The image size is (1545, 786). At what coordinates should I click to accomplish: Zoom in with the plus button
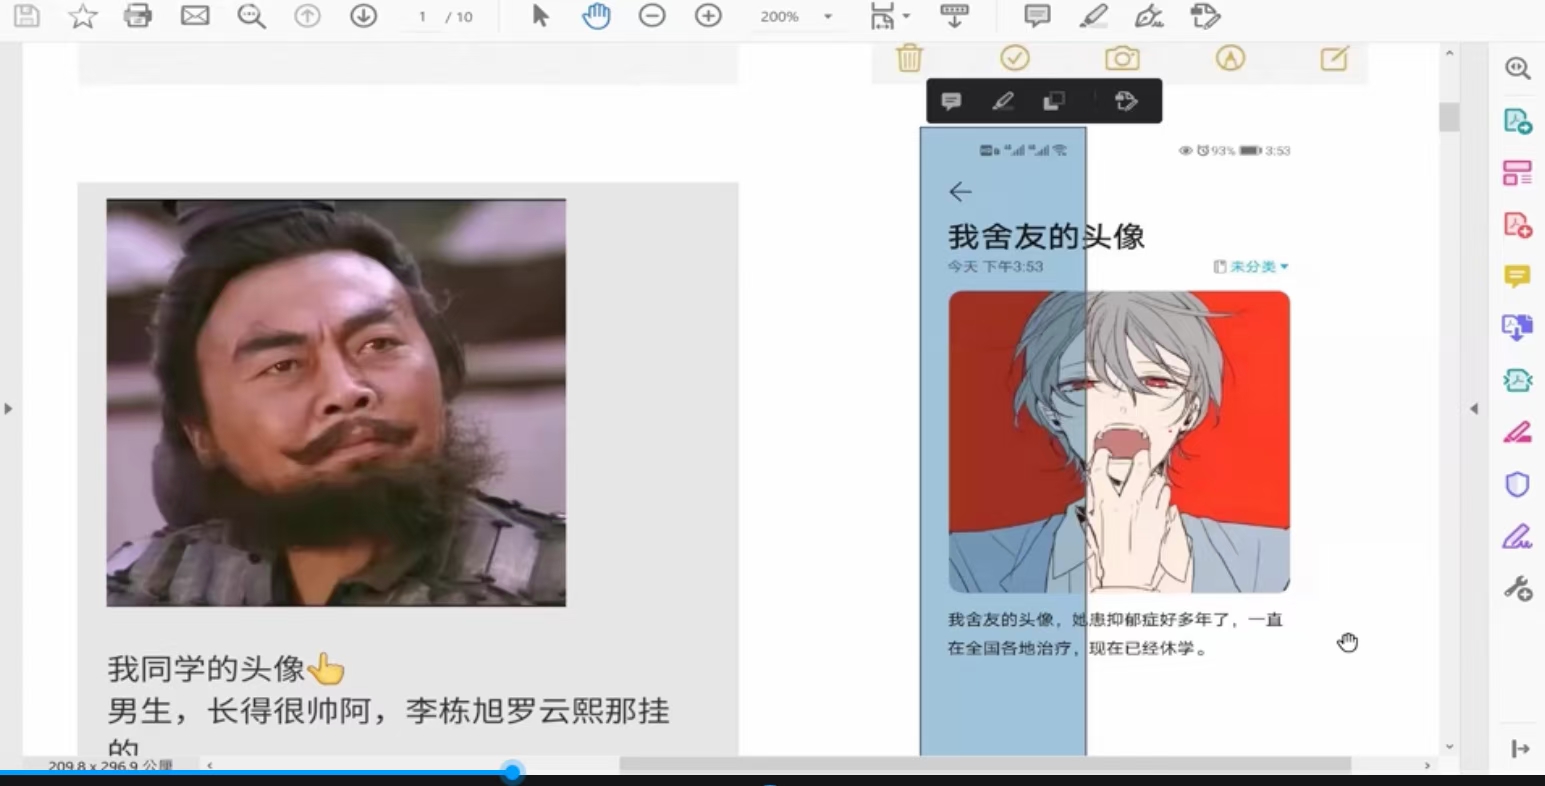tap(708, 16)
